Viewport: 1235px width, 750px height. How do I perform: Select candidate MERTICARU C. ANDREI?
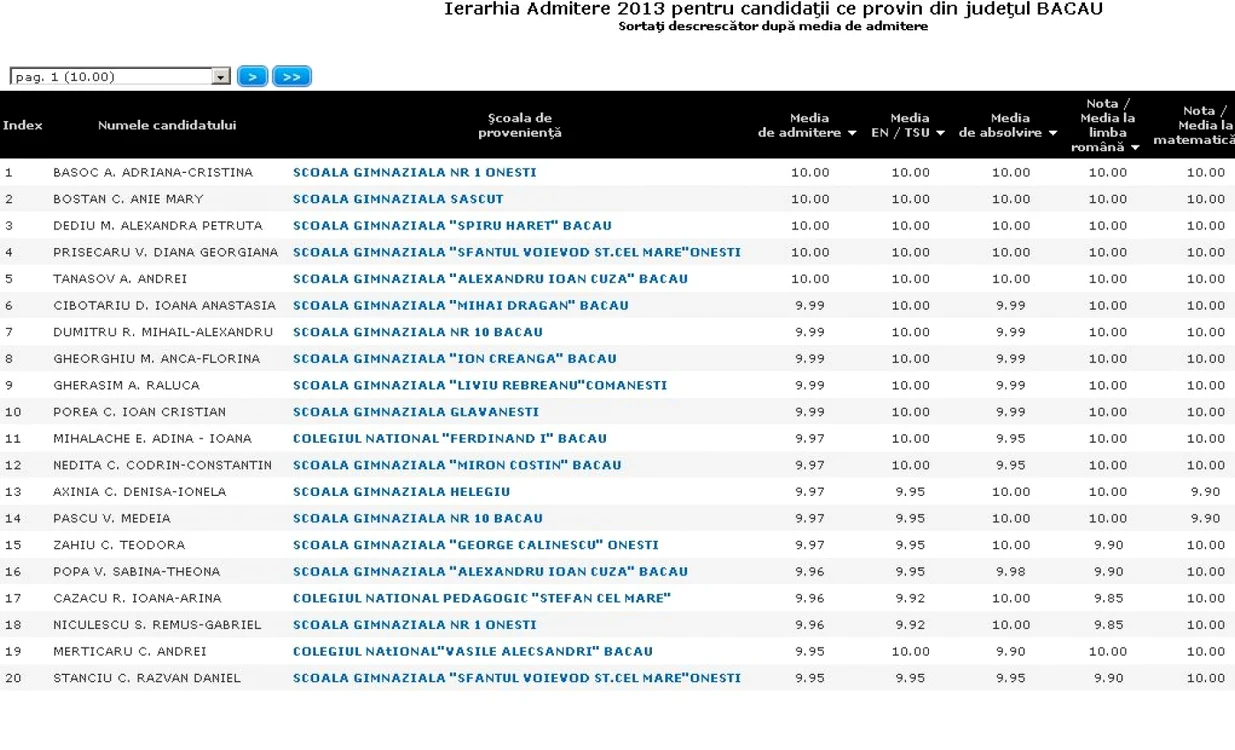[x=130, y=651]
